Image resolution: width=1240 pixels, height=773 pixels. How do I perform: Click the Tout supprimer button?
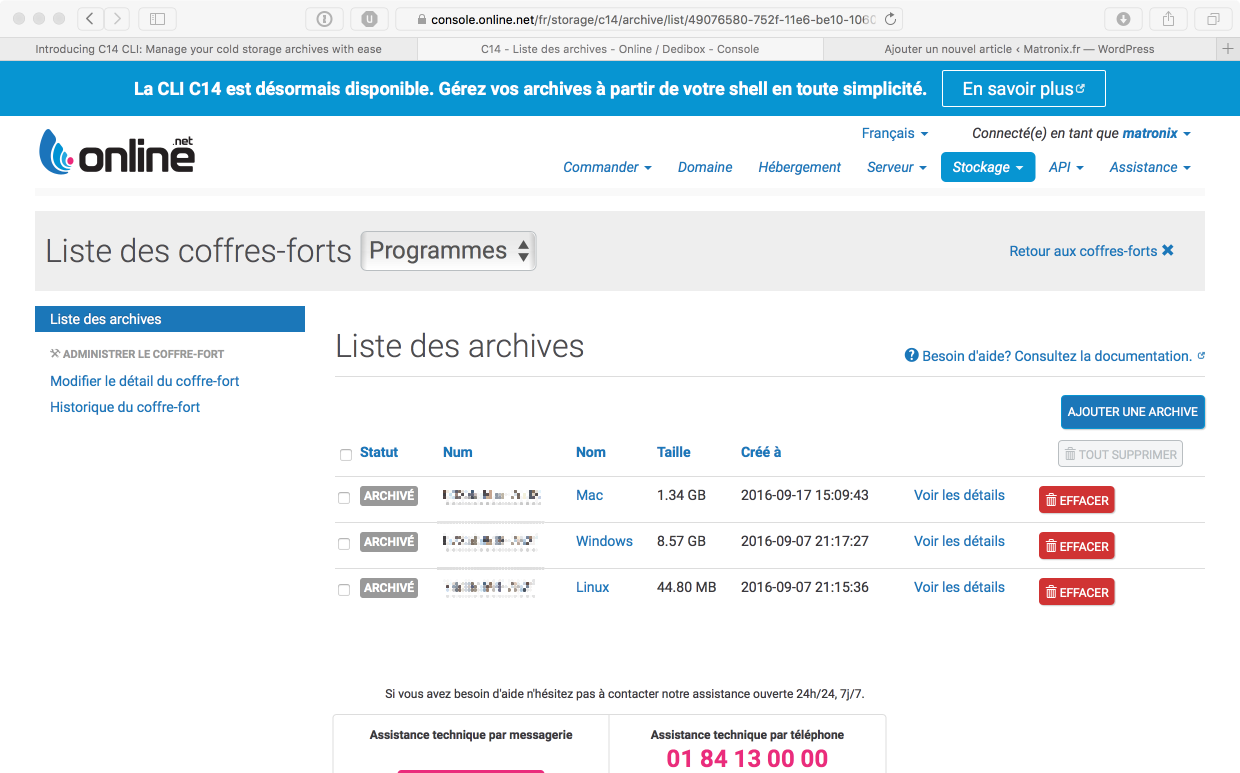[x=1120, y=454]
